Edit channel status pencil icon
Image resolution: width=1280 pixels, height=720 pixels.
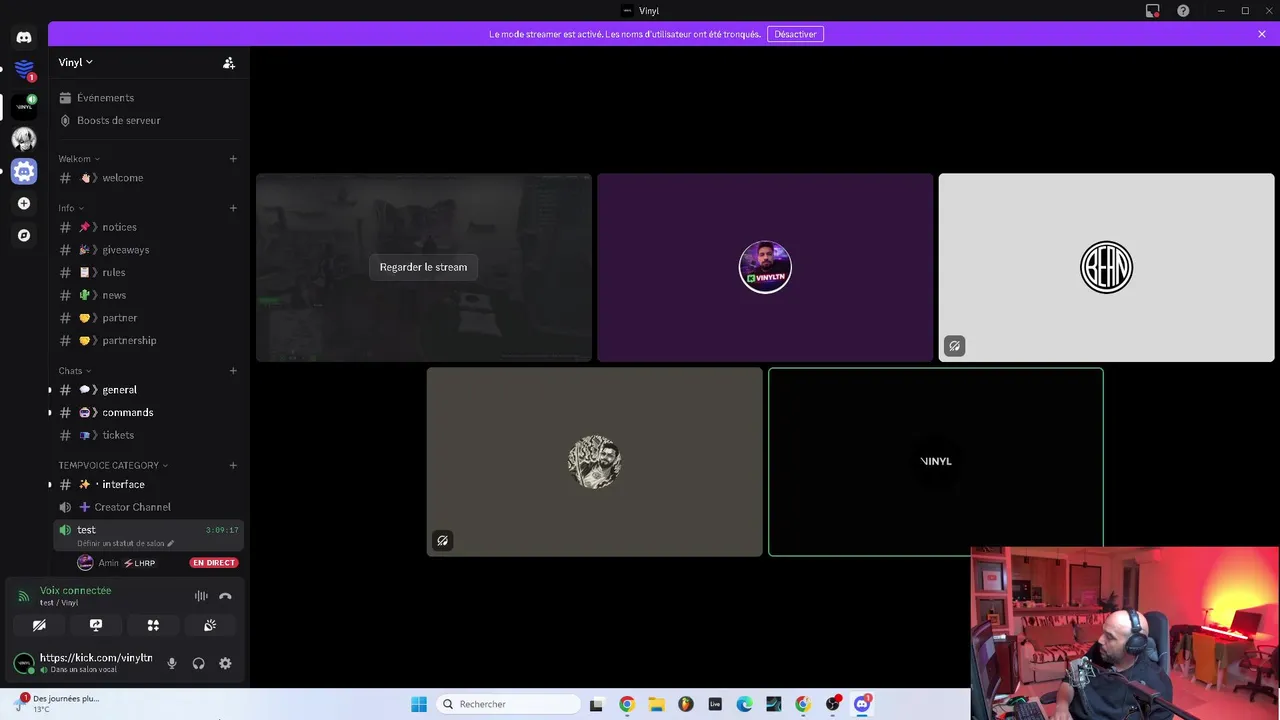[171, 544]
